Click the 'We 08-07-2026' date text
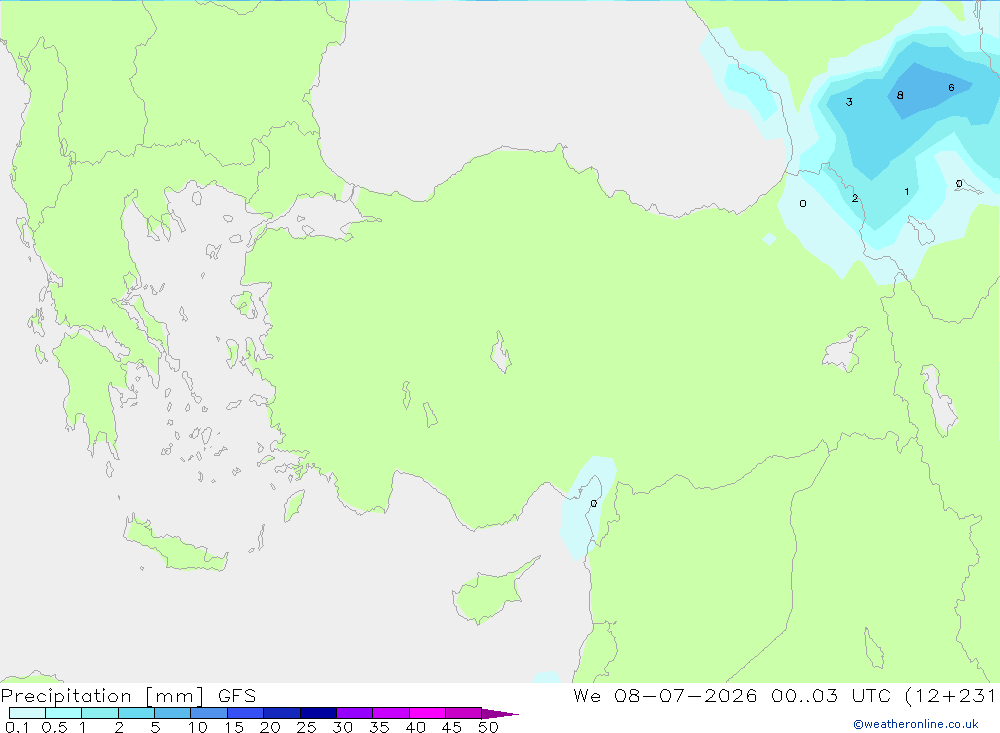Viewport: 1000px width, 733px height. (665, 695)
